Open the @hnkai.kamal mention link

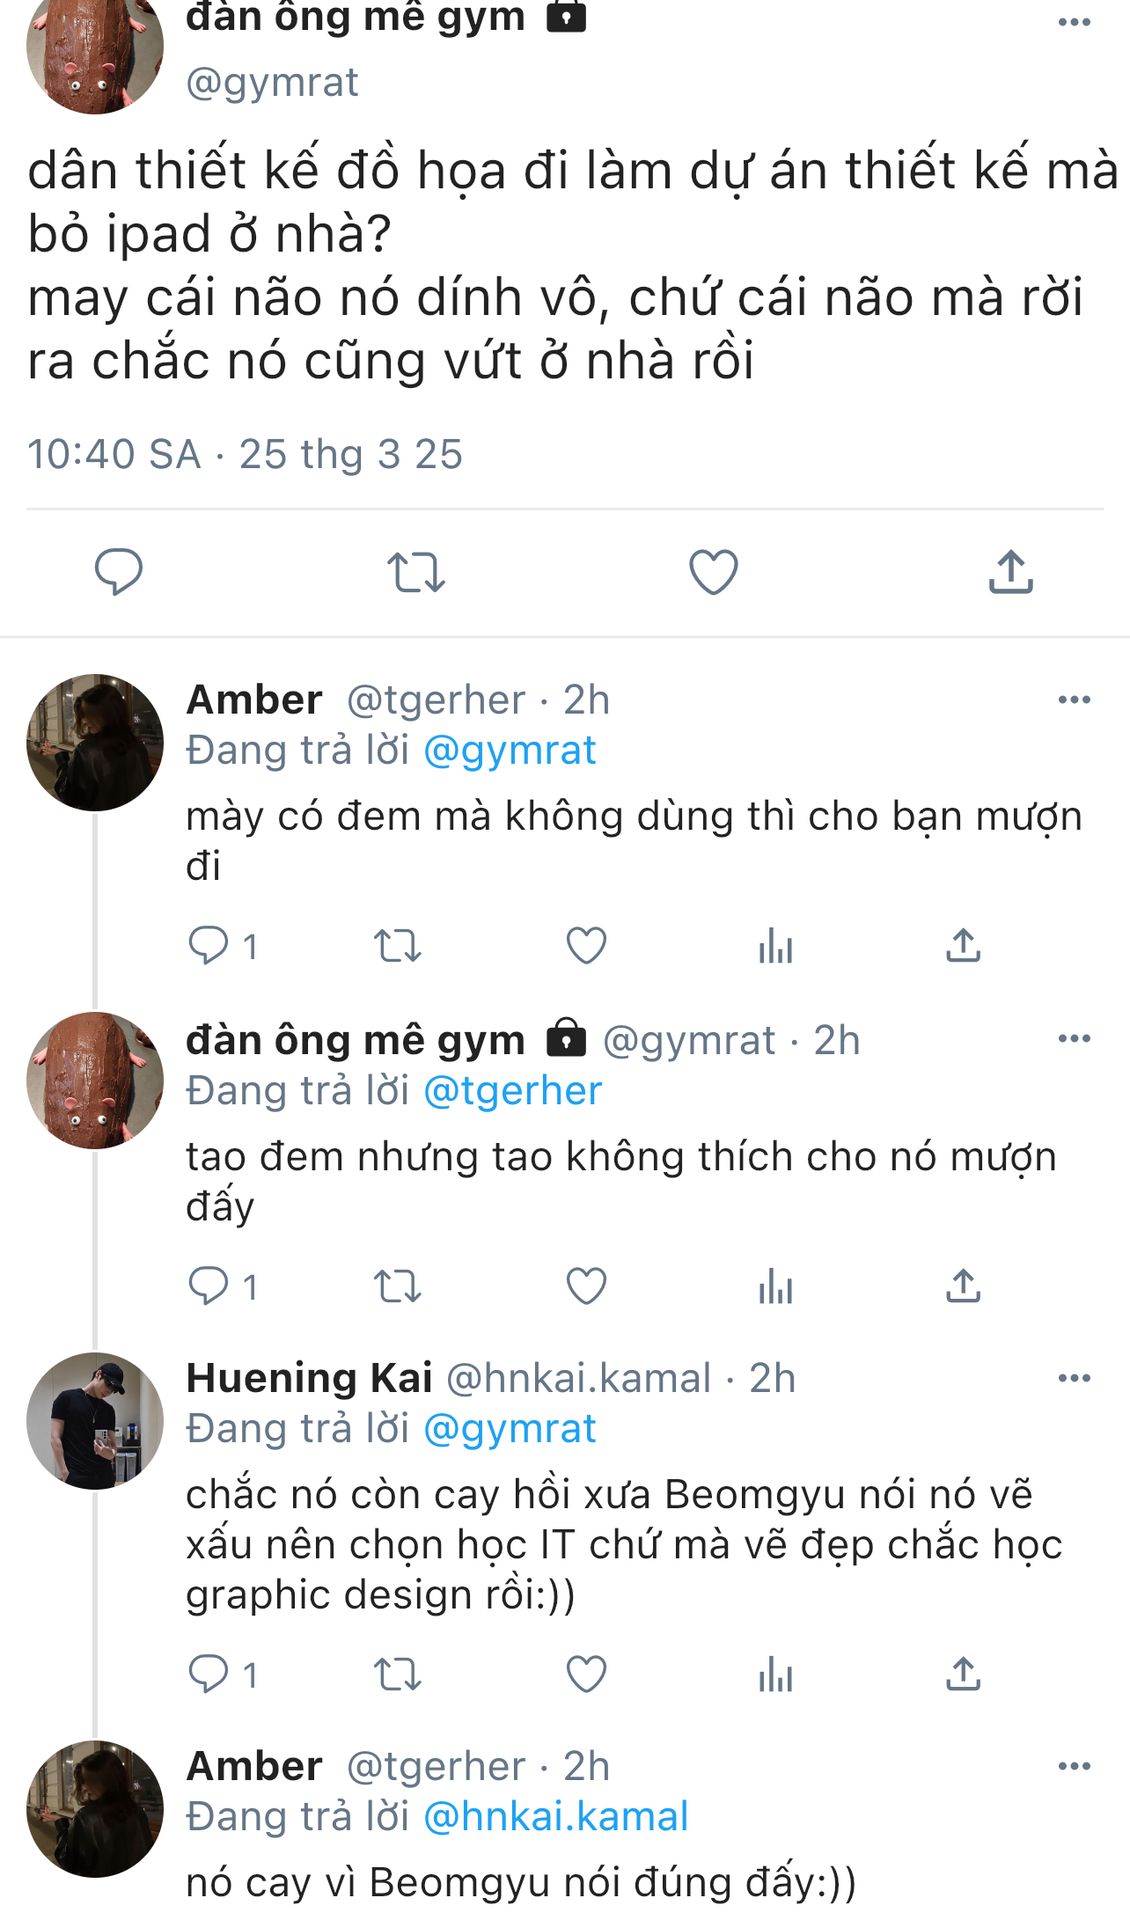556,1816
